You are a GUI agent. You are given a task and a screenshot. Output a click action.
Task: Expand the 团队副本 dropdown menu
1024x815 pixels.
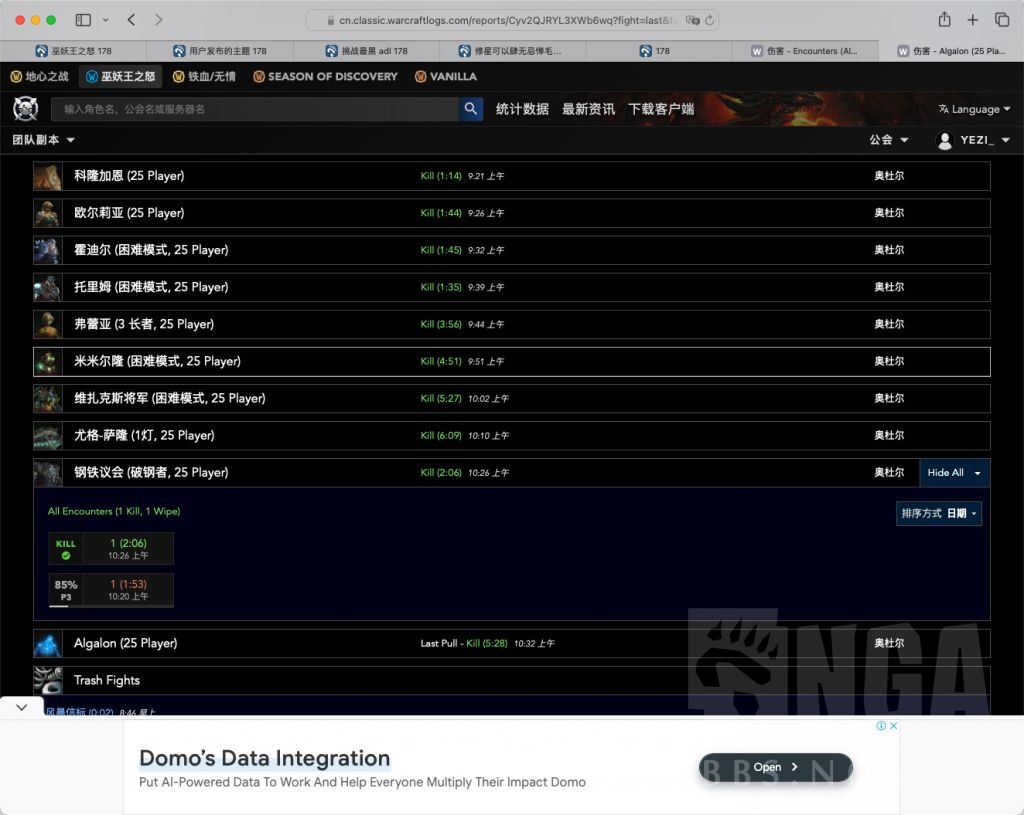click(x=43, y=140)
